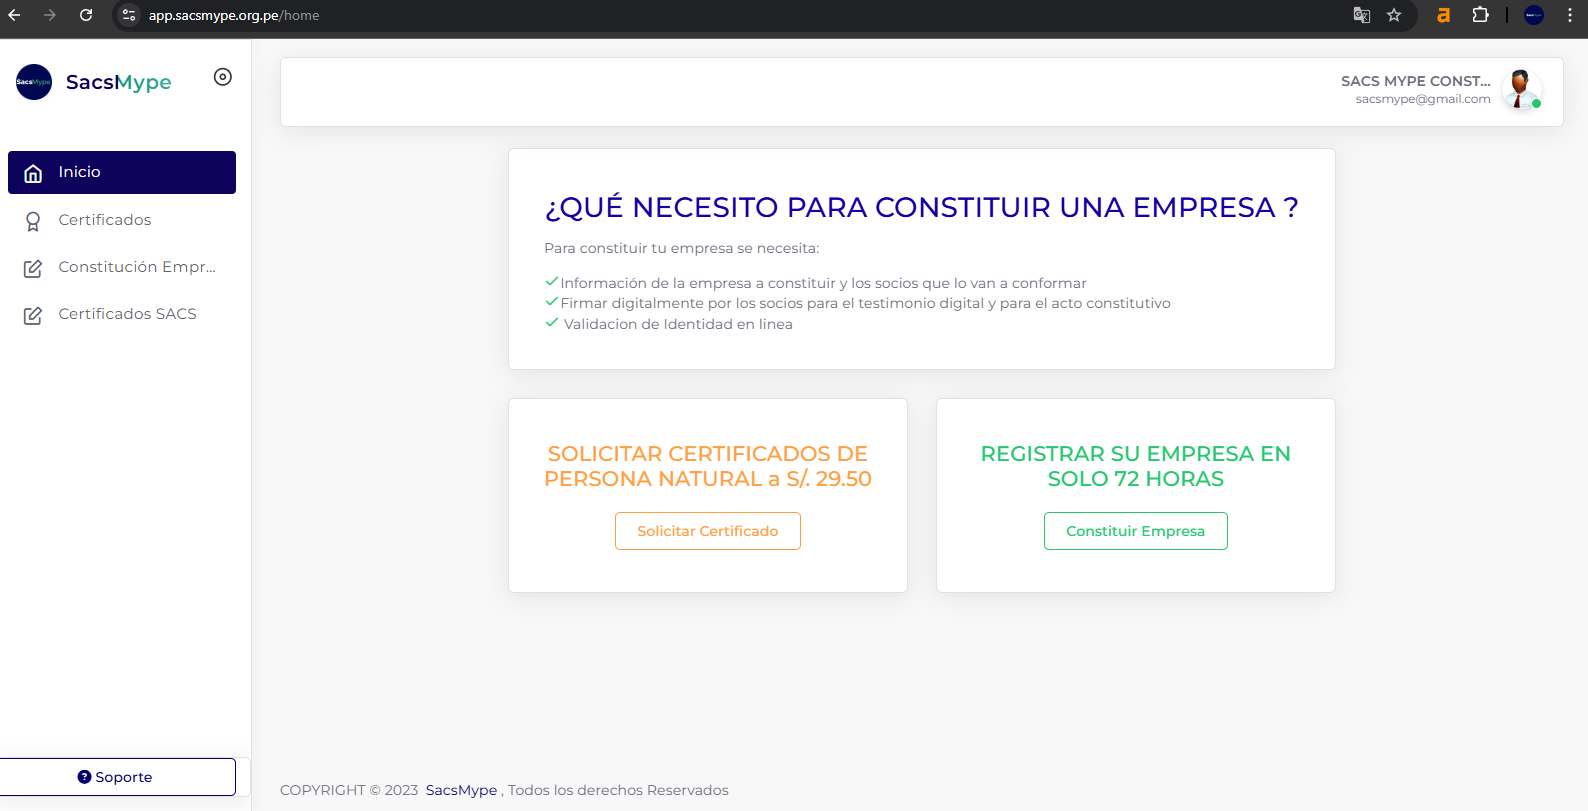Open the browser three-dot menu
1588x811 pixels.
click(x=1569, y=15)
